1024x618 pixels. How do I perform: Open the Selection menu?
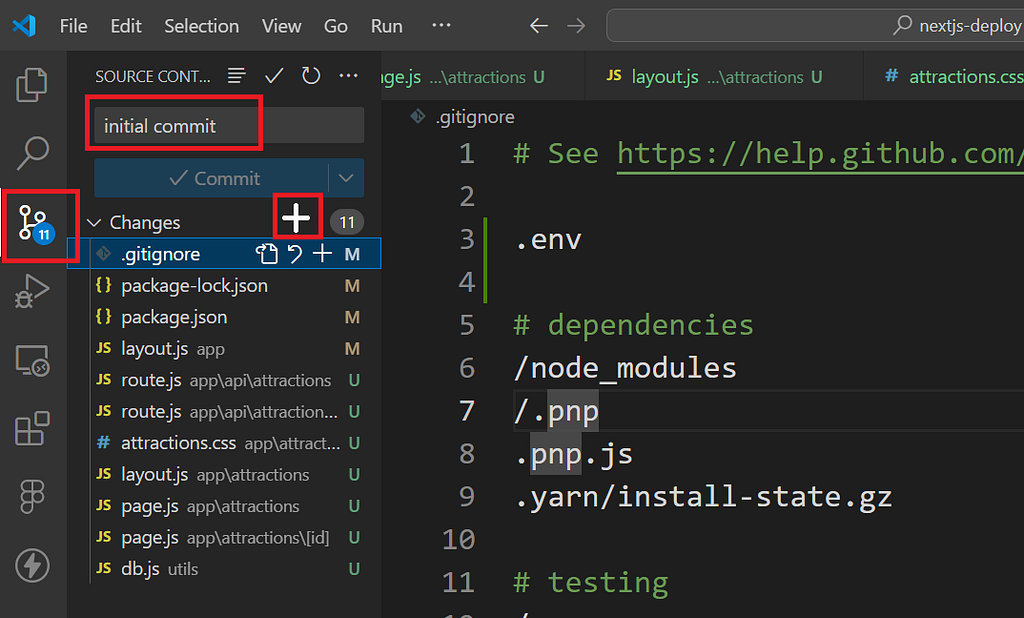(x=201, y=26)
